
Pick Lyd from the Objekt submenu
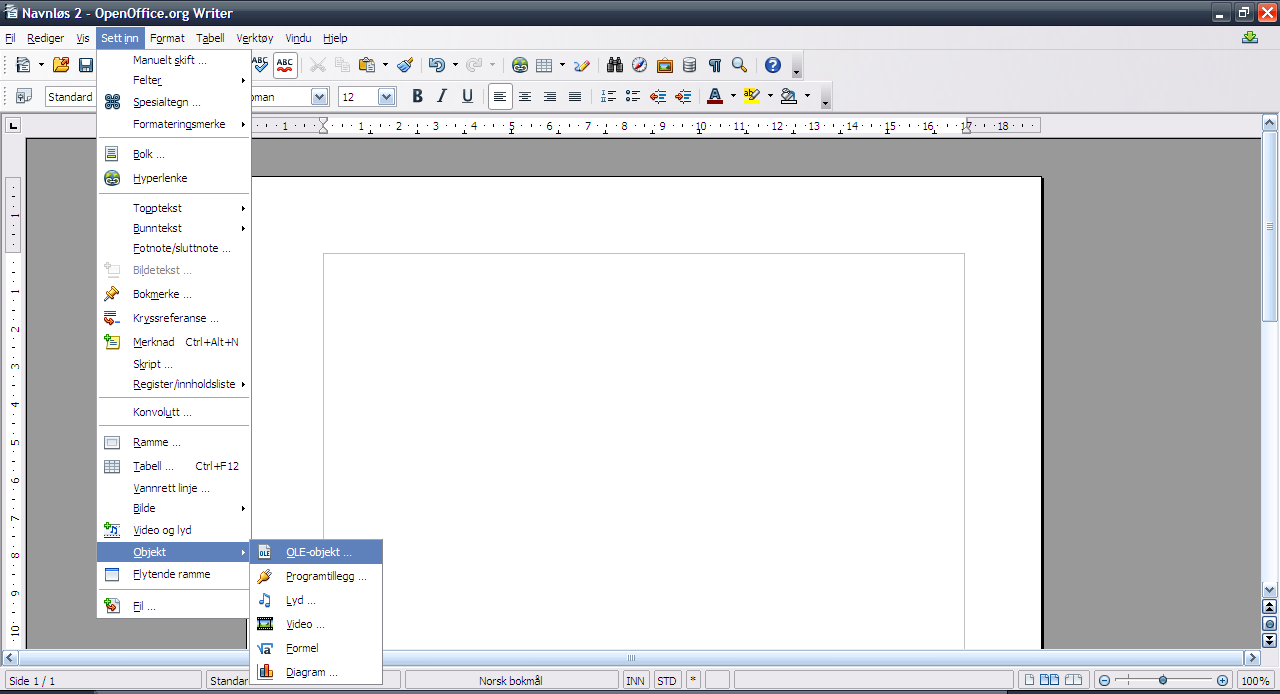pos(316,600)
